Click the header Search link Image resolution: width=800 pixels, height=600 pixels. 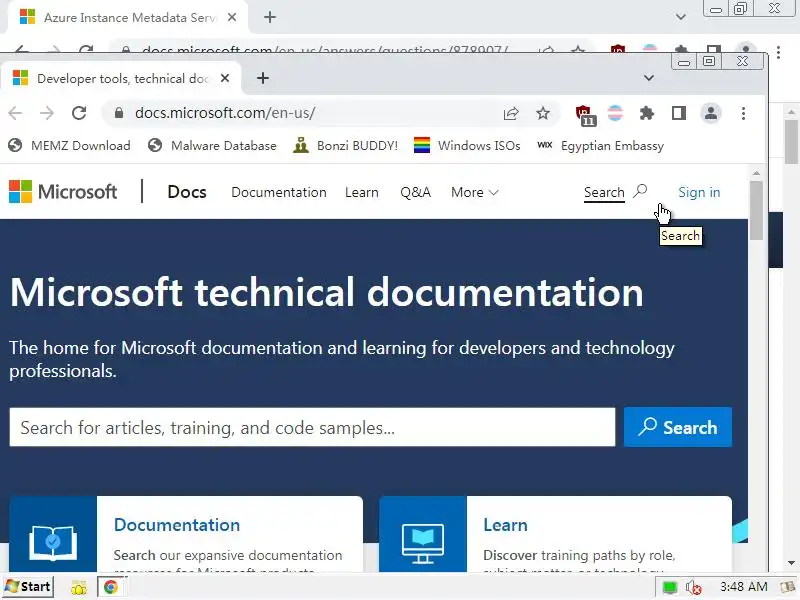click(x=615, y=192)
